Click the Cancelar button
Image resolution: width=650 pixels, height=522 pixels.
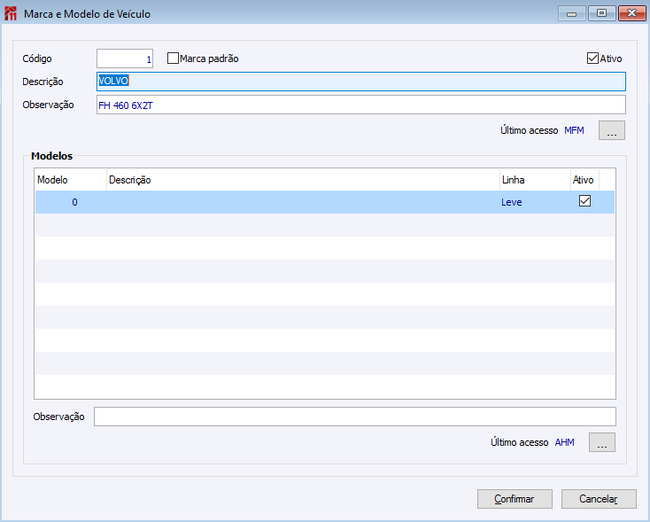point(599,499)
